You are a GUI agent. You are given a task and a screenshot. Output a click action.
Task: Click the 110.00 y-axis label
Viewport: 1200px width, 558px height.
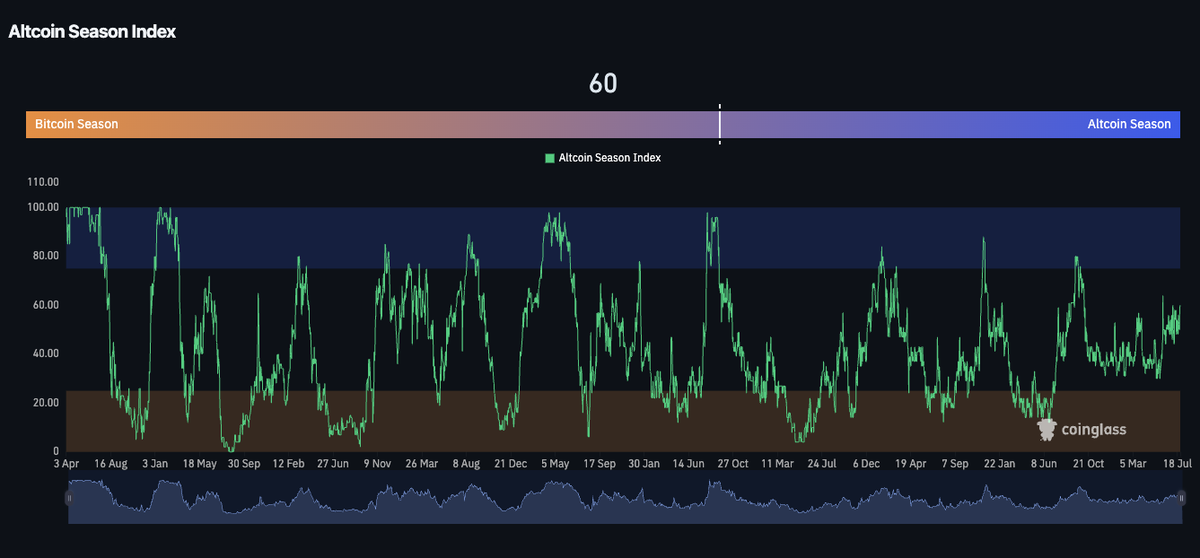42,183
